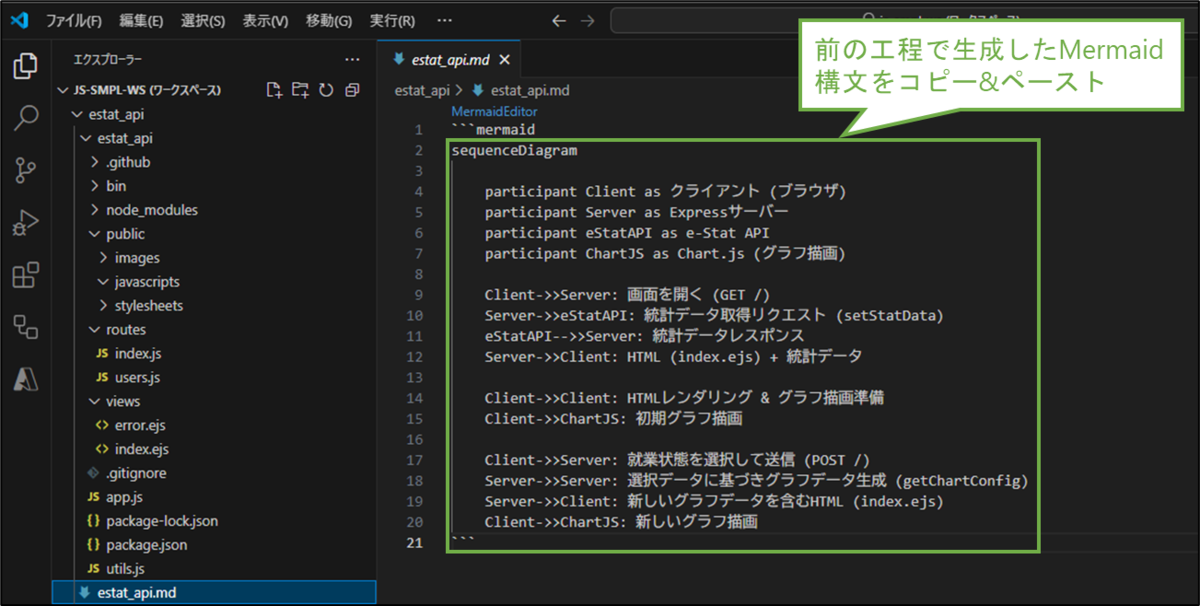Open the 実行(R) menu
The height and width of the screenshot is (606, 1200).
coord(391,20)
